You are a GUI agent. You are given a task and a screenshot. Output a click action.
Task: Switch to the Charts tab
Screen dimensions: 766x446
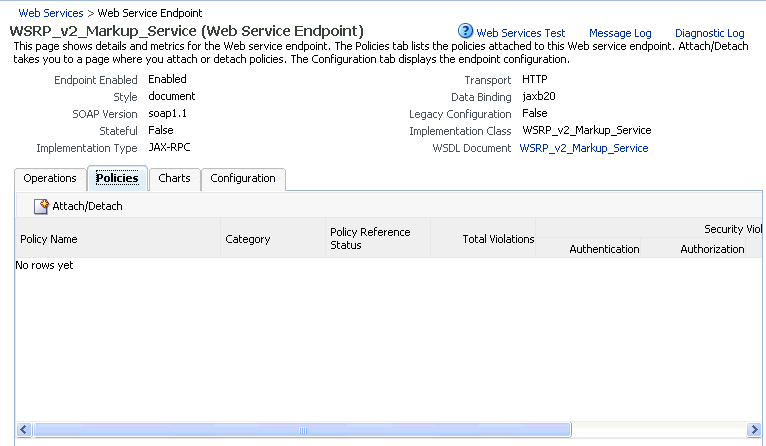[174, 178]
